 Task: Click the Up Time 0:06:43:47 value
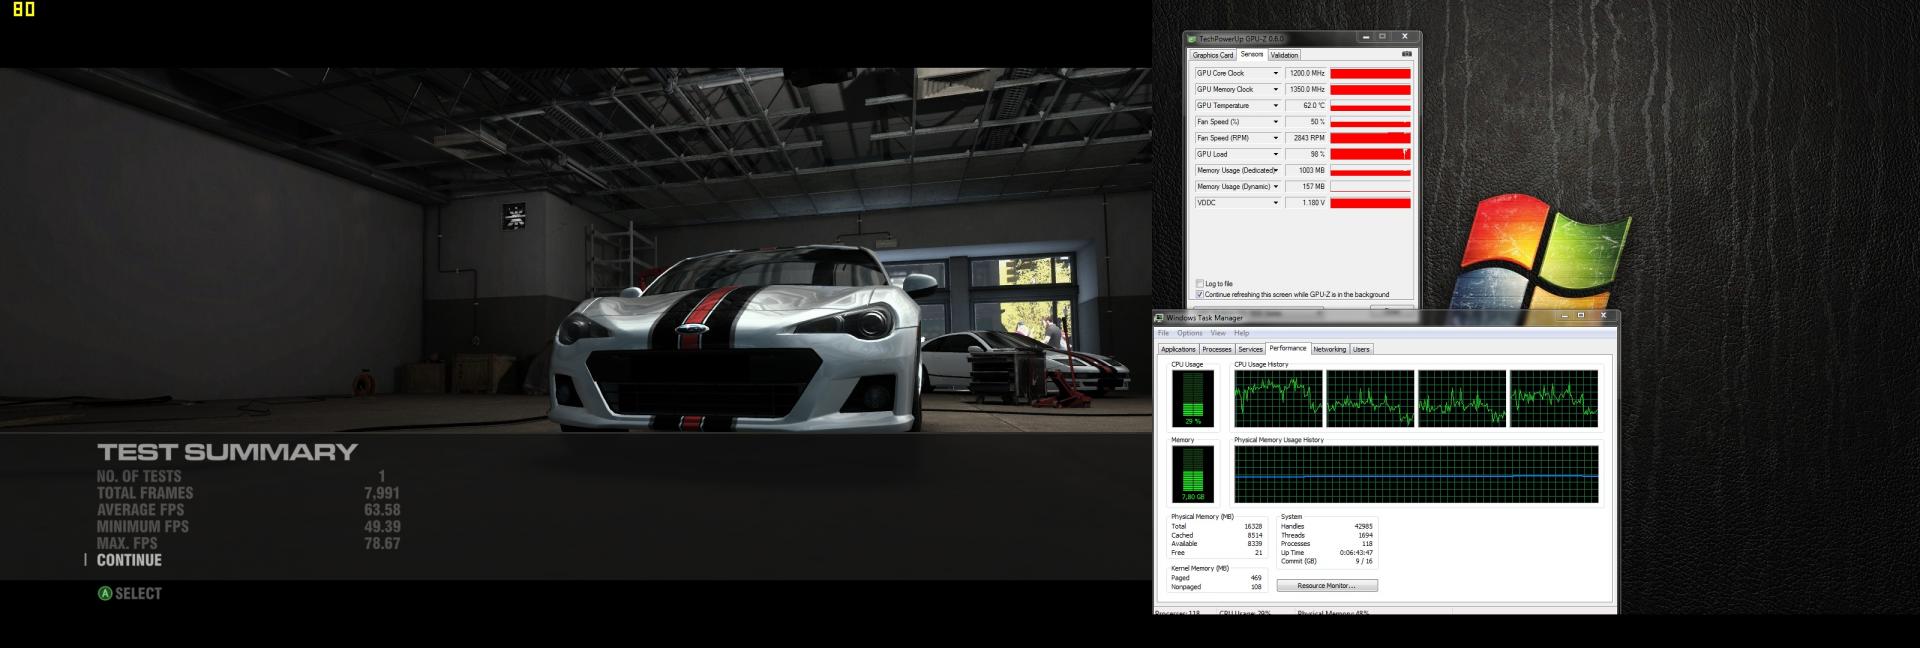tap(1356, 553)
